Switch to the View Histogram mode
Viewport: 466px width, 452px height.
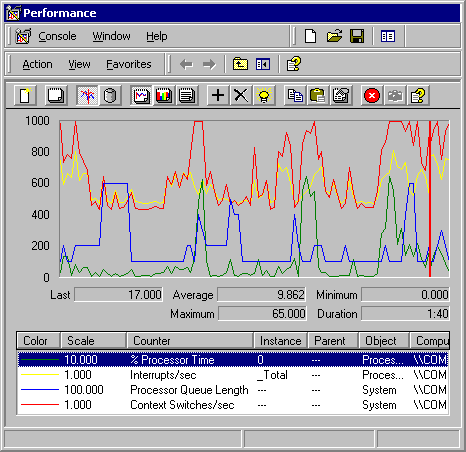pos(164,96)
